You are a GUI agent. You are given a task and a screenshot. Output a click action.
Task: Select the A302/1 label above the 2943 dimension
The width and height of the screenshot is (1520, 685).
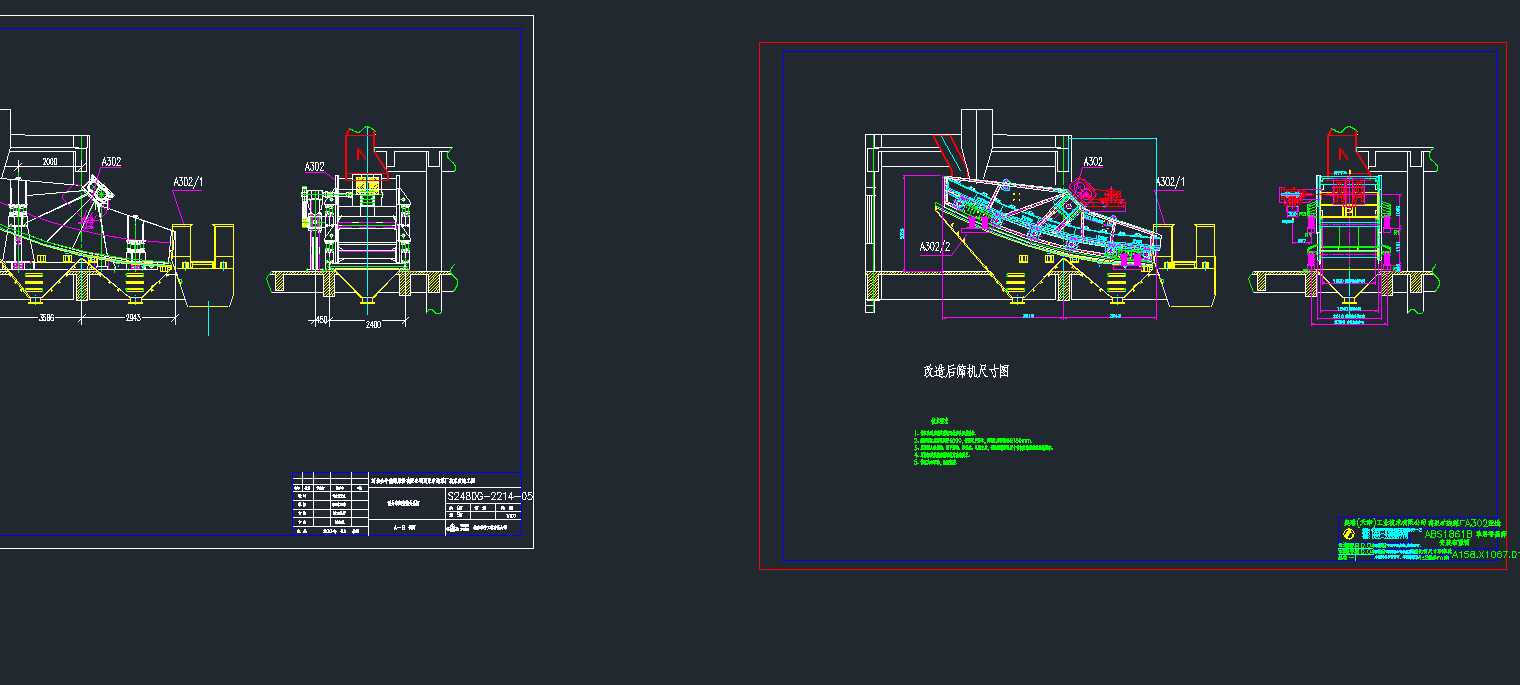[188, 182]
